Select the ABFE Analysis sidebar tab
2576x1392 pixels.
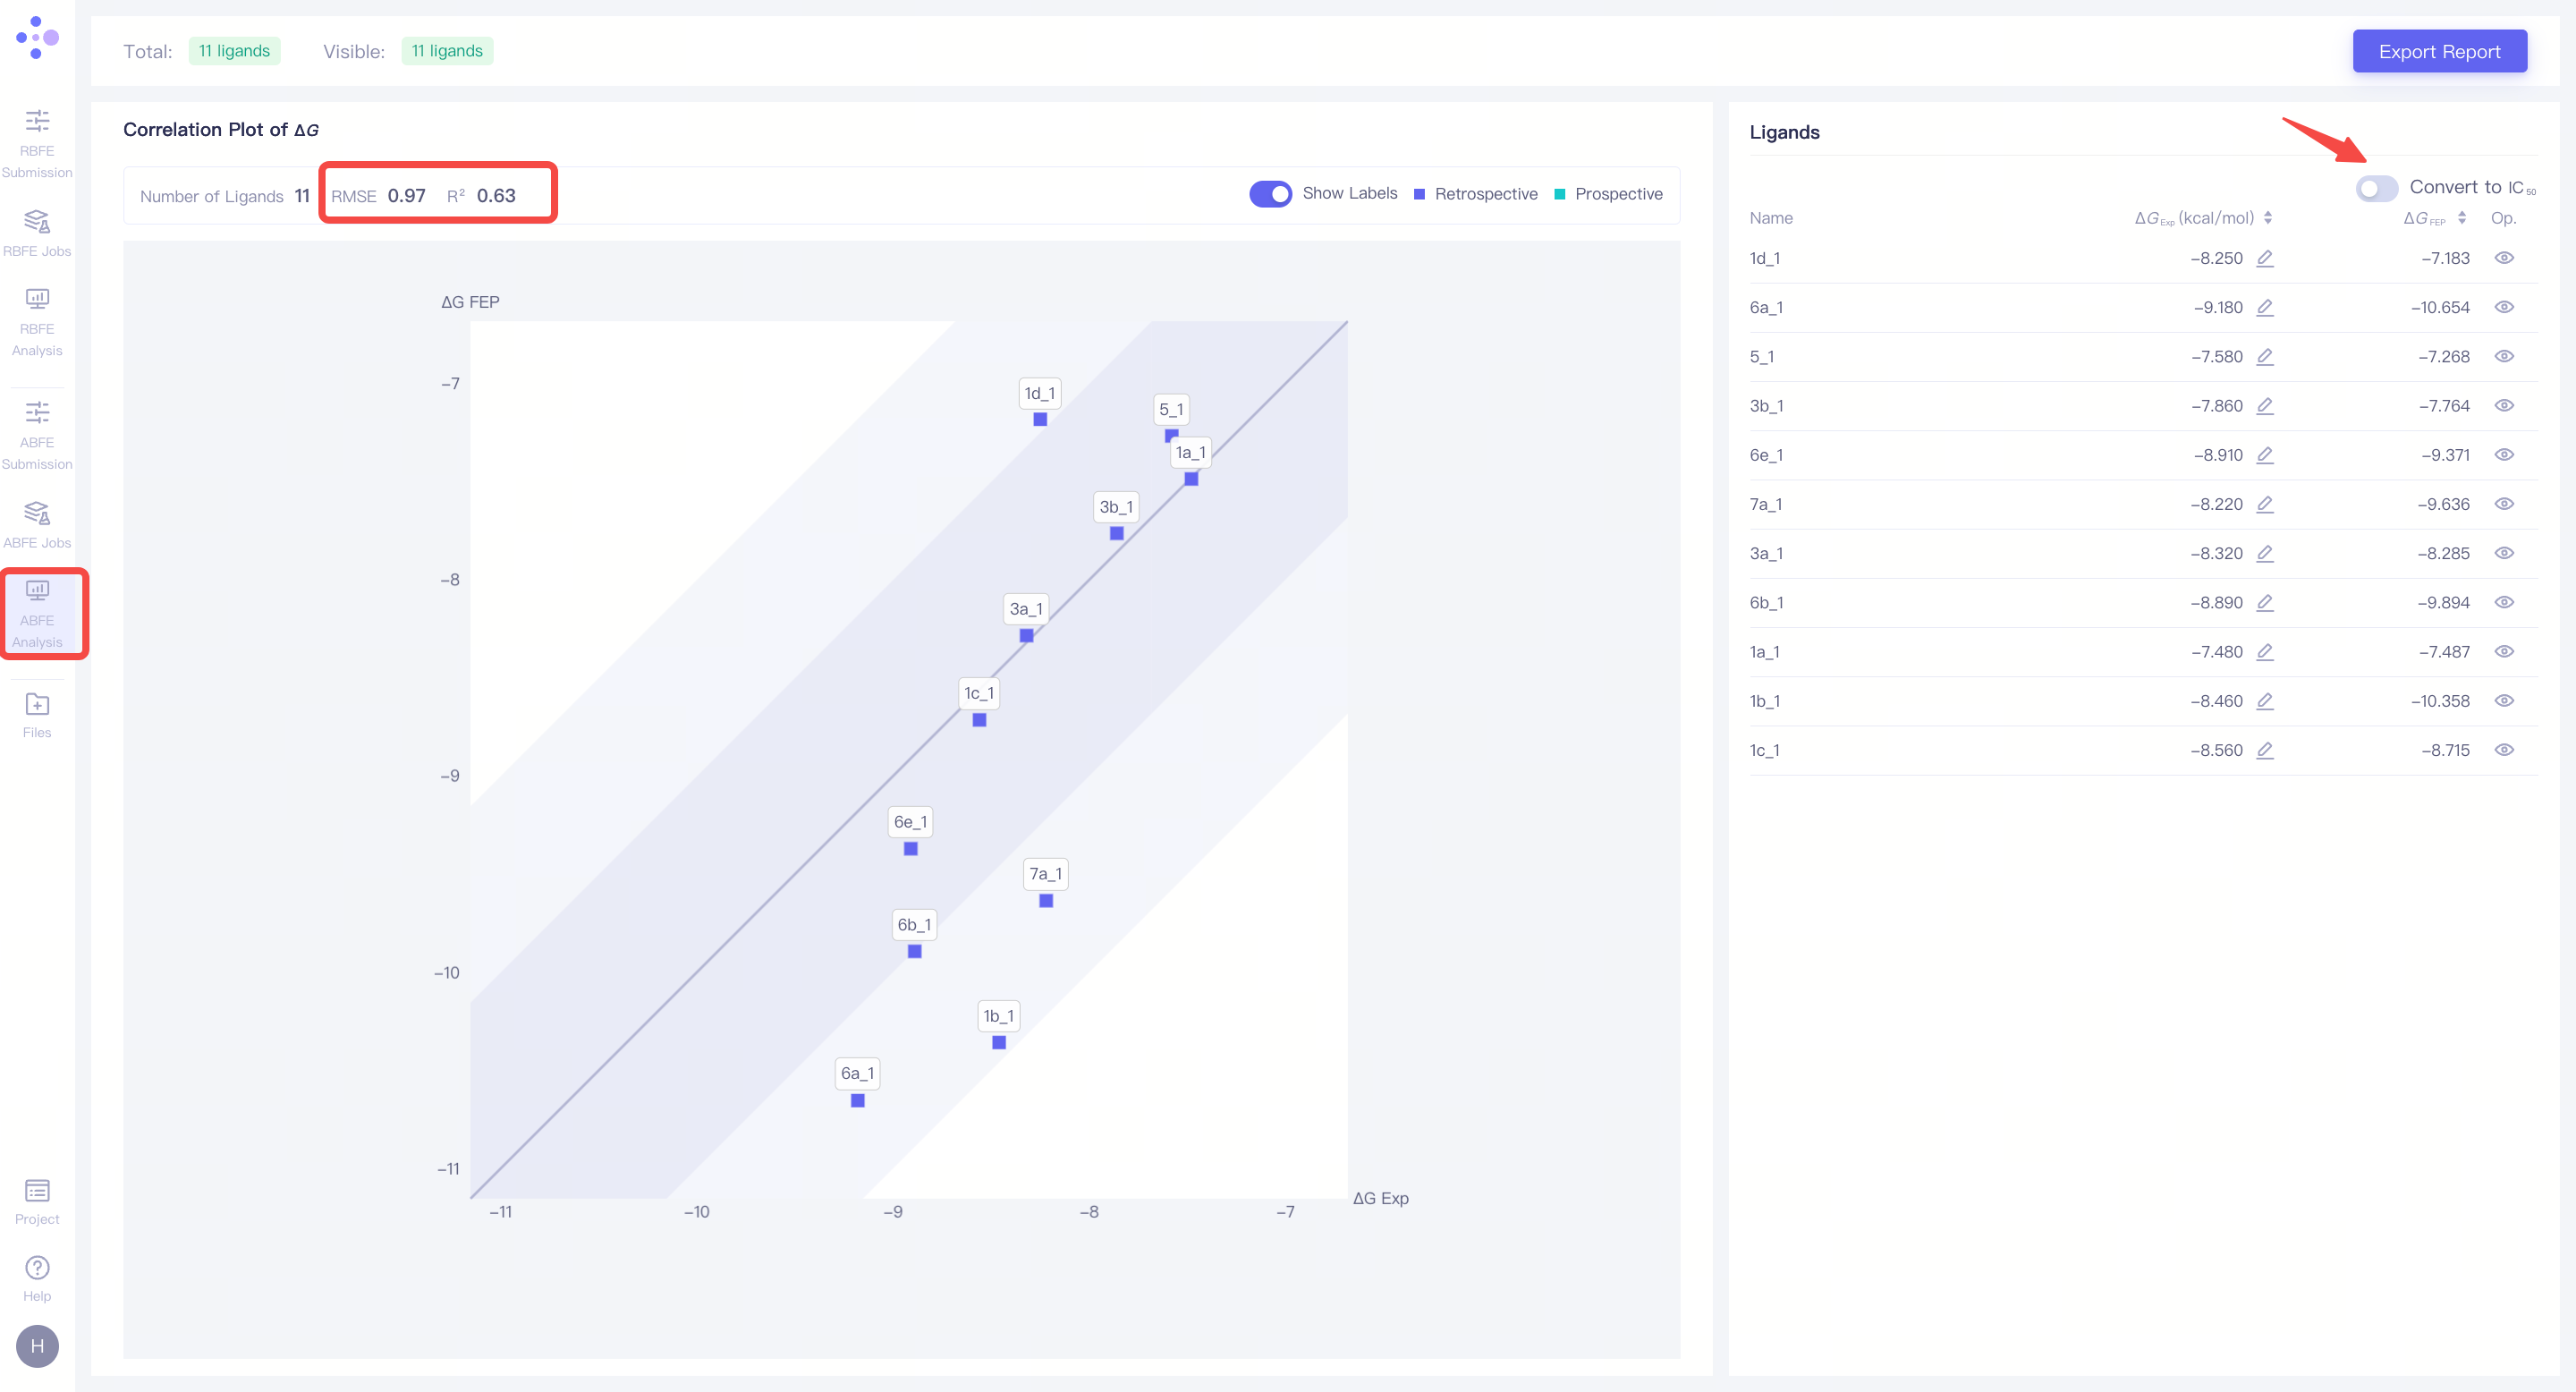pos(37,612)
